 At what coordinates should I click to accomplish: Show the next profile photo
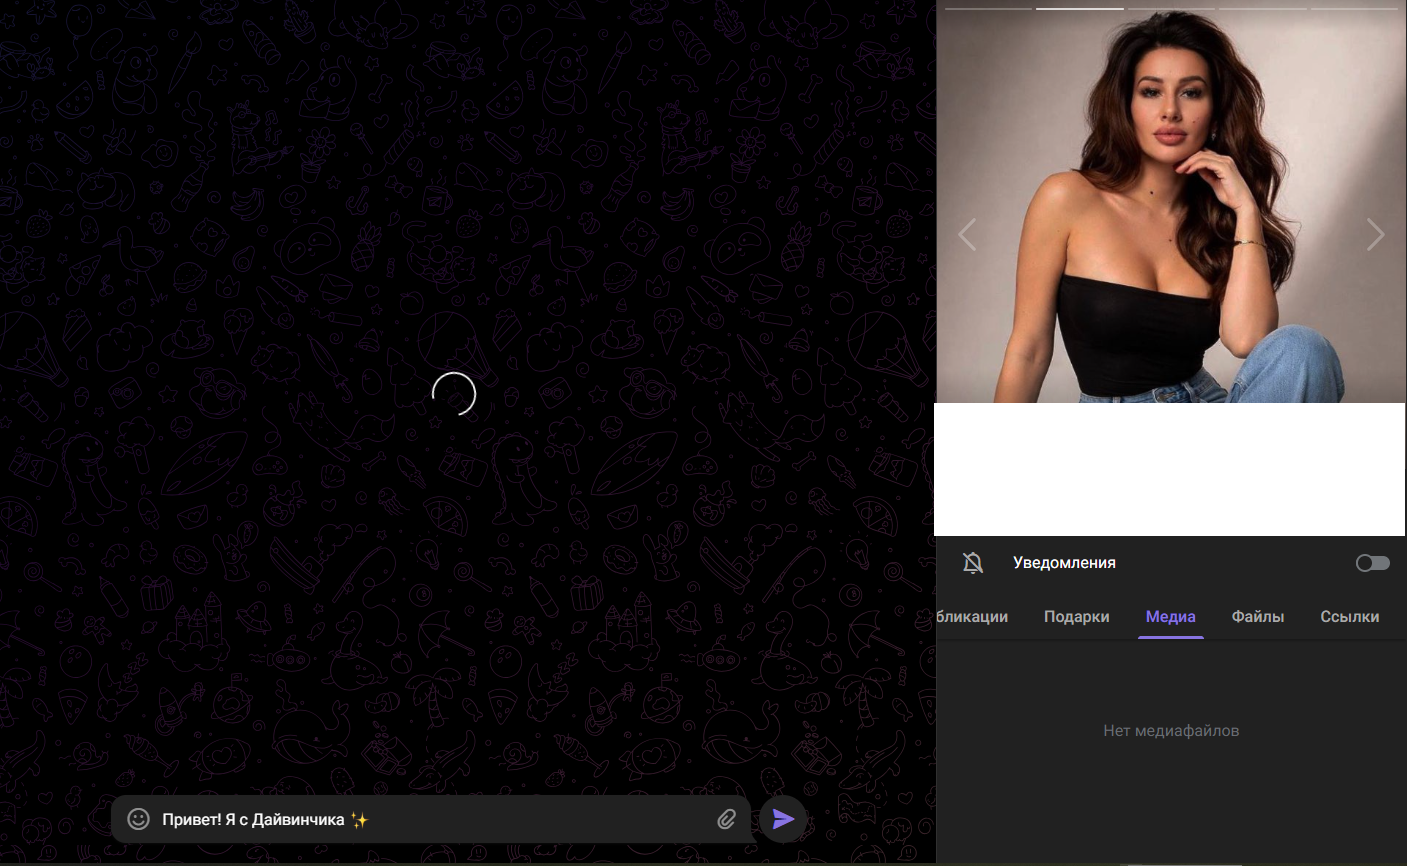1375,235
